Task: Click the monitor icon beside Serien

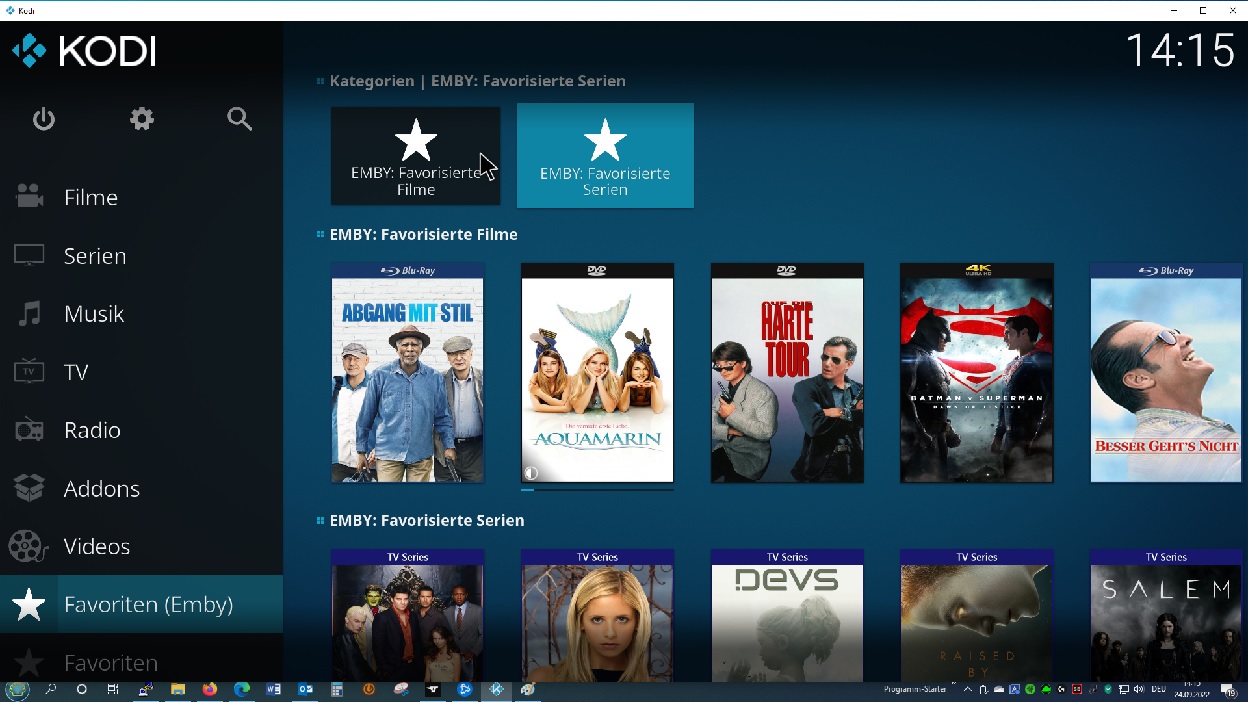Action: click(29, 255)
